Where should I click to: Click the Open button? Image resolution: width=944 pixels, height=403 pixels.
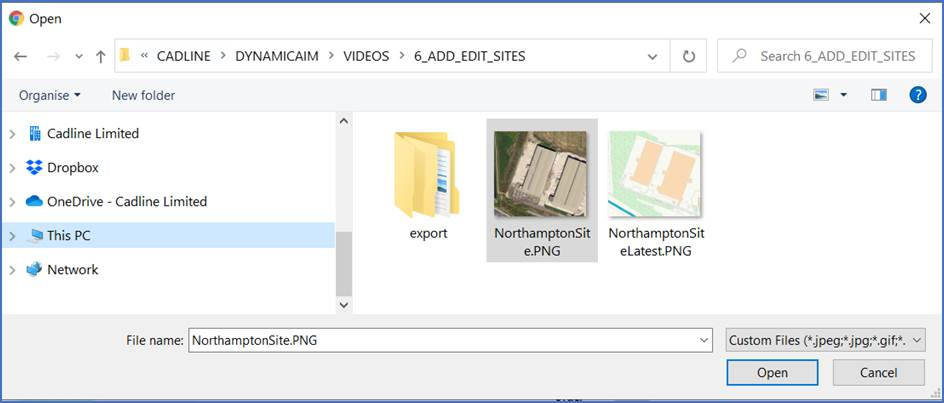click(772, 372)
